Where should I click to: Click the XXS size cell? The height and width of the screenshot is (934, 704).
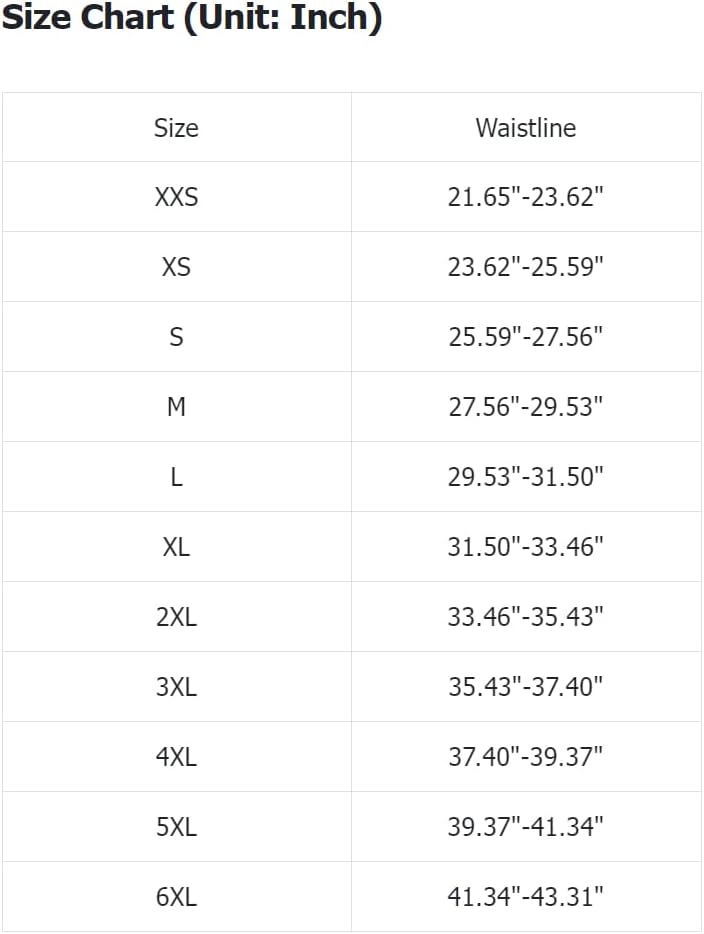pos(176,197)
